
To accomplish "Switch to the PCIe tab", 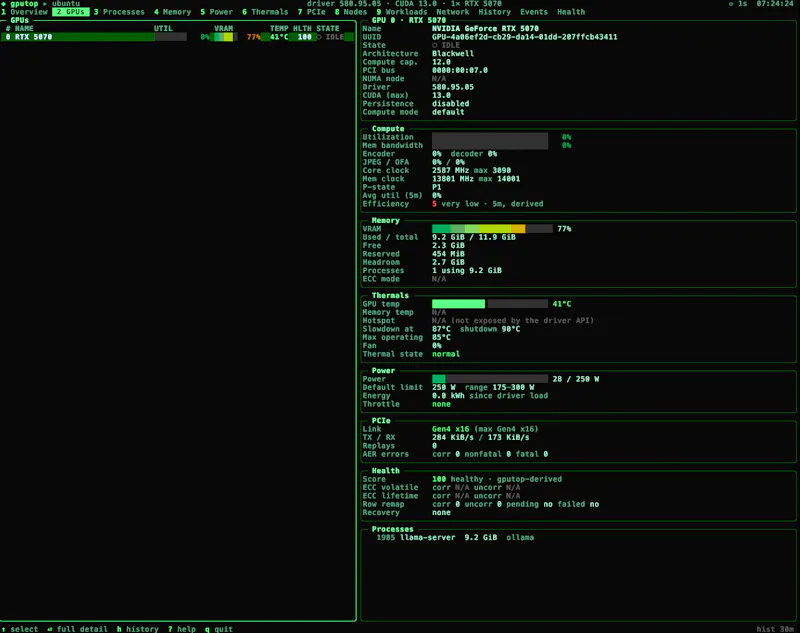I will tap(311, 12).
